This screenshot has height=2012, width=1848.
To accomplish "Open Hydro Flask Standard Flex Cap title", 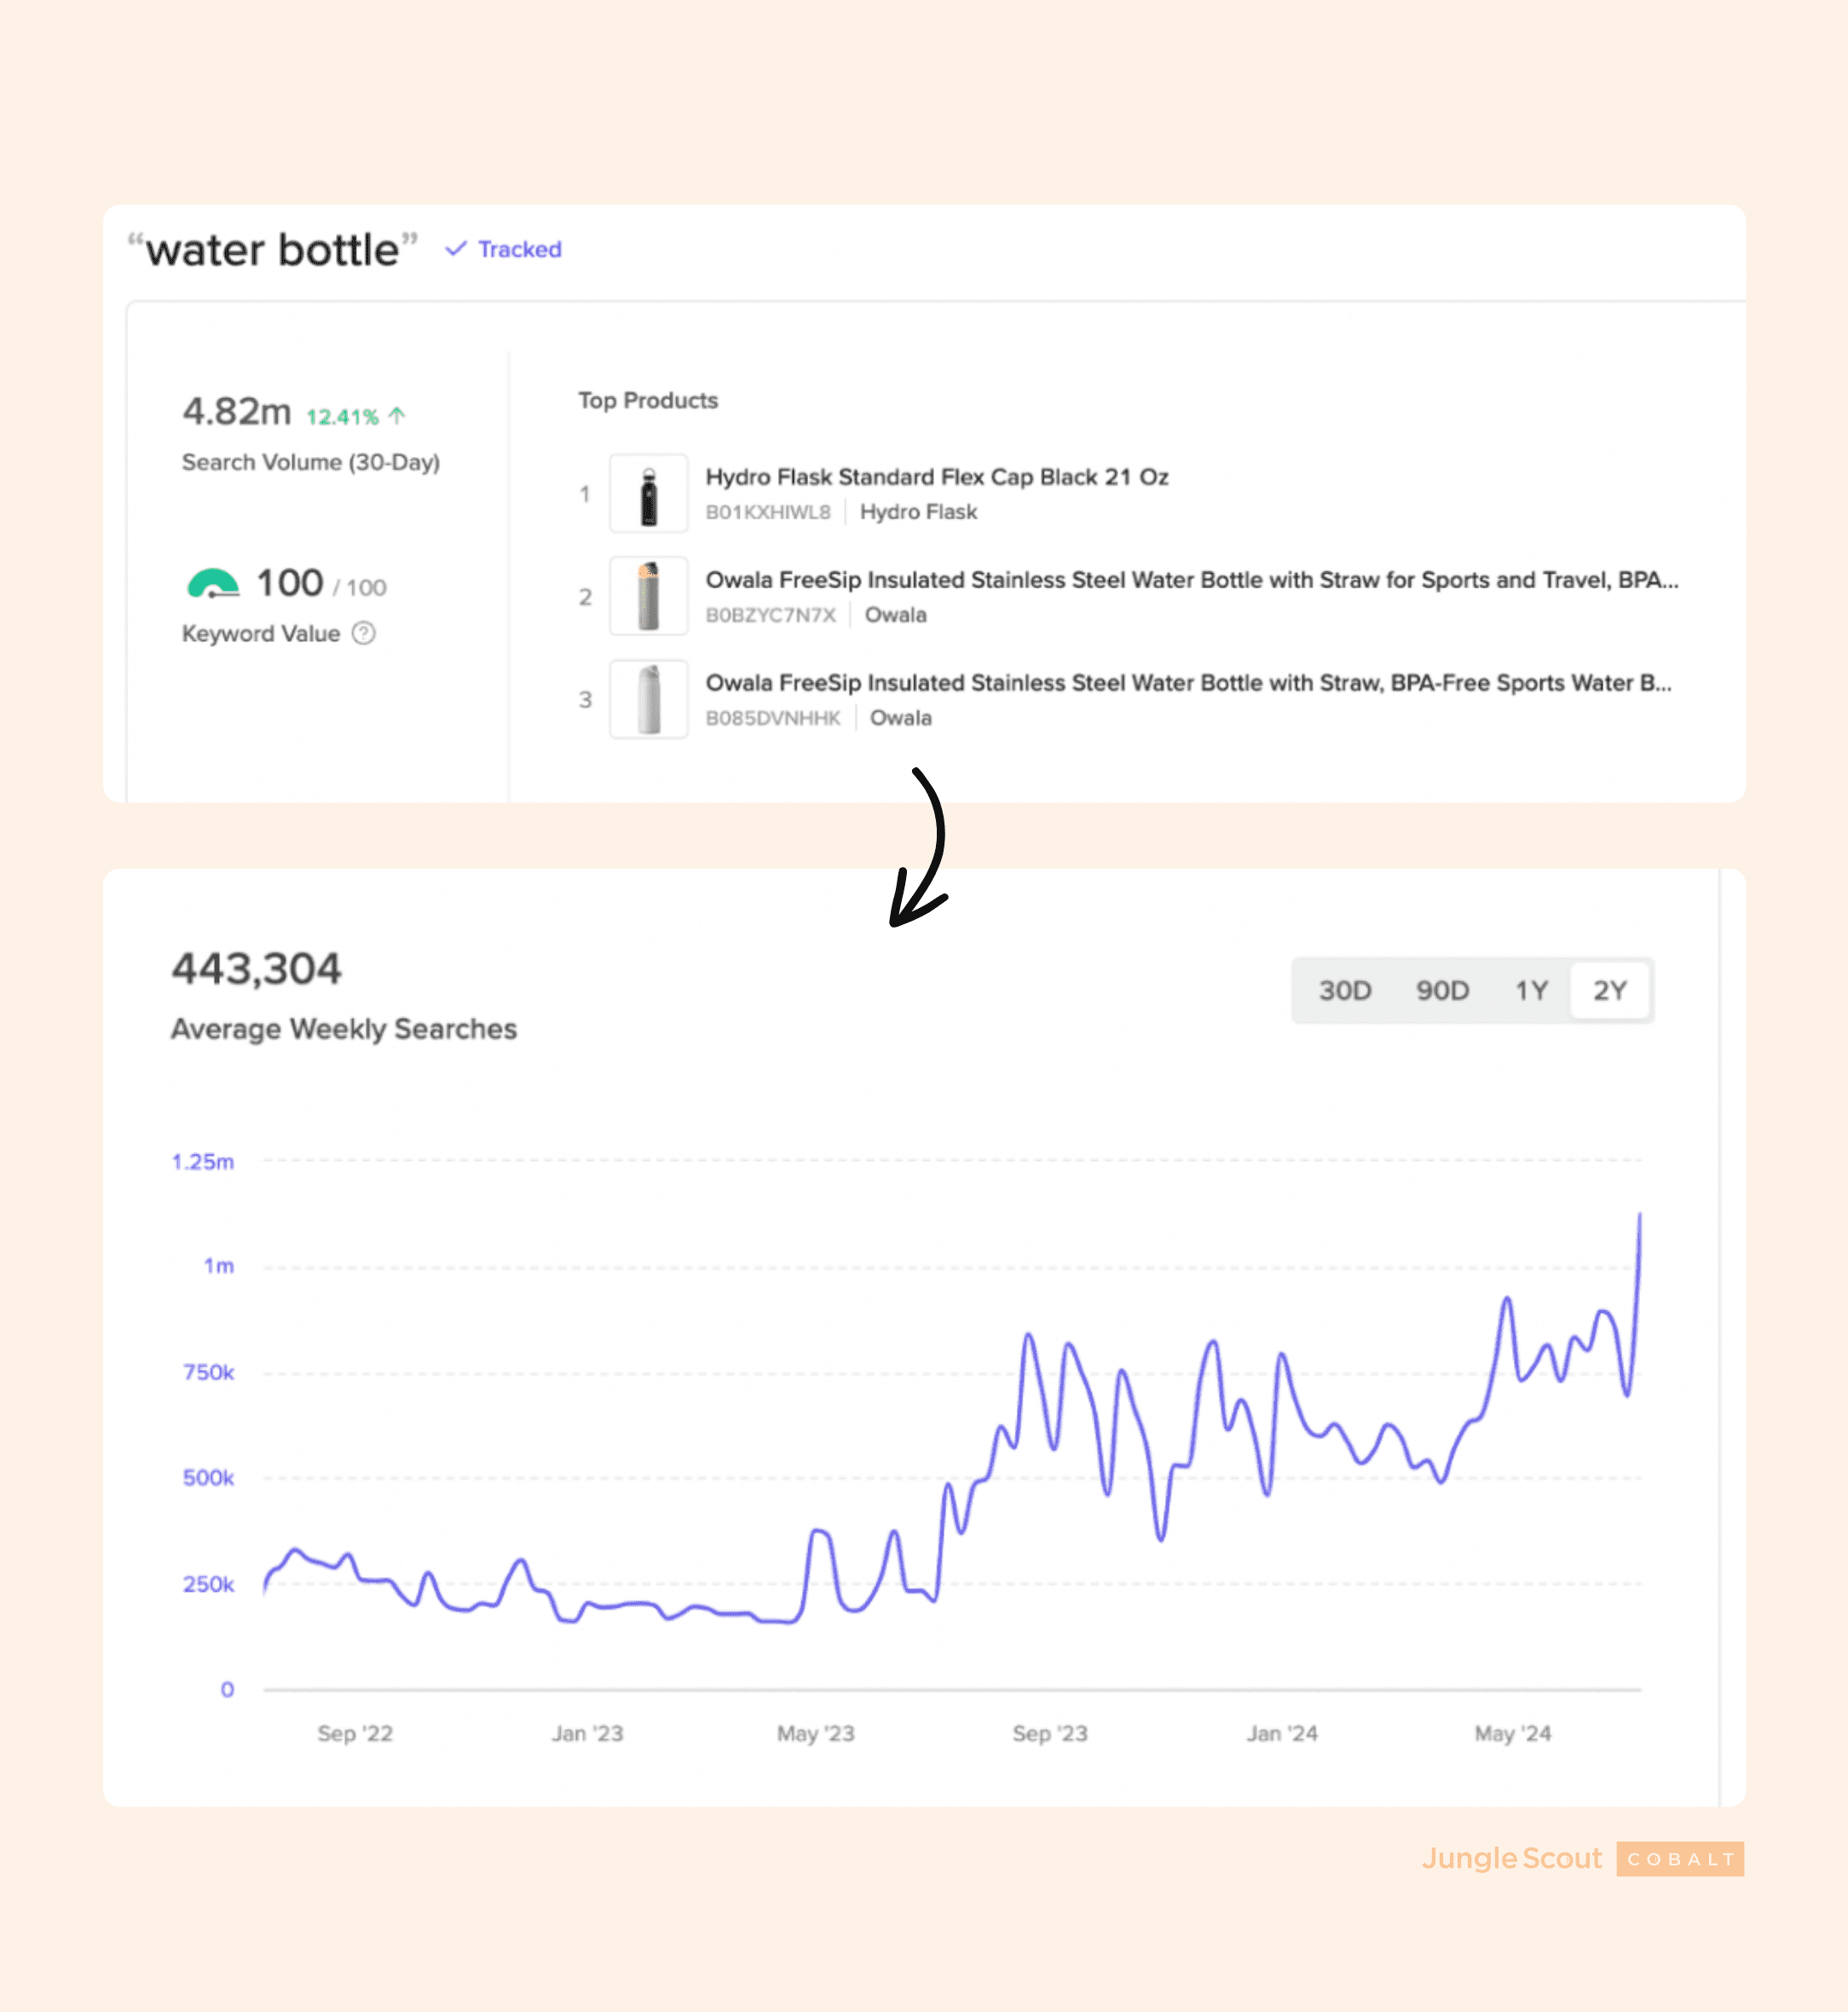I will tap(937, 477).
